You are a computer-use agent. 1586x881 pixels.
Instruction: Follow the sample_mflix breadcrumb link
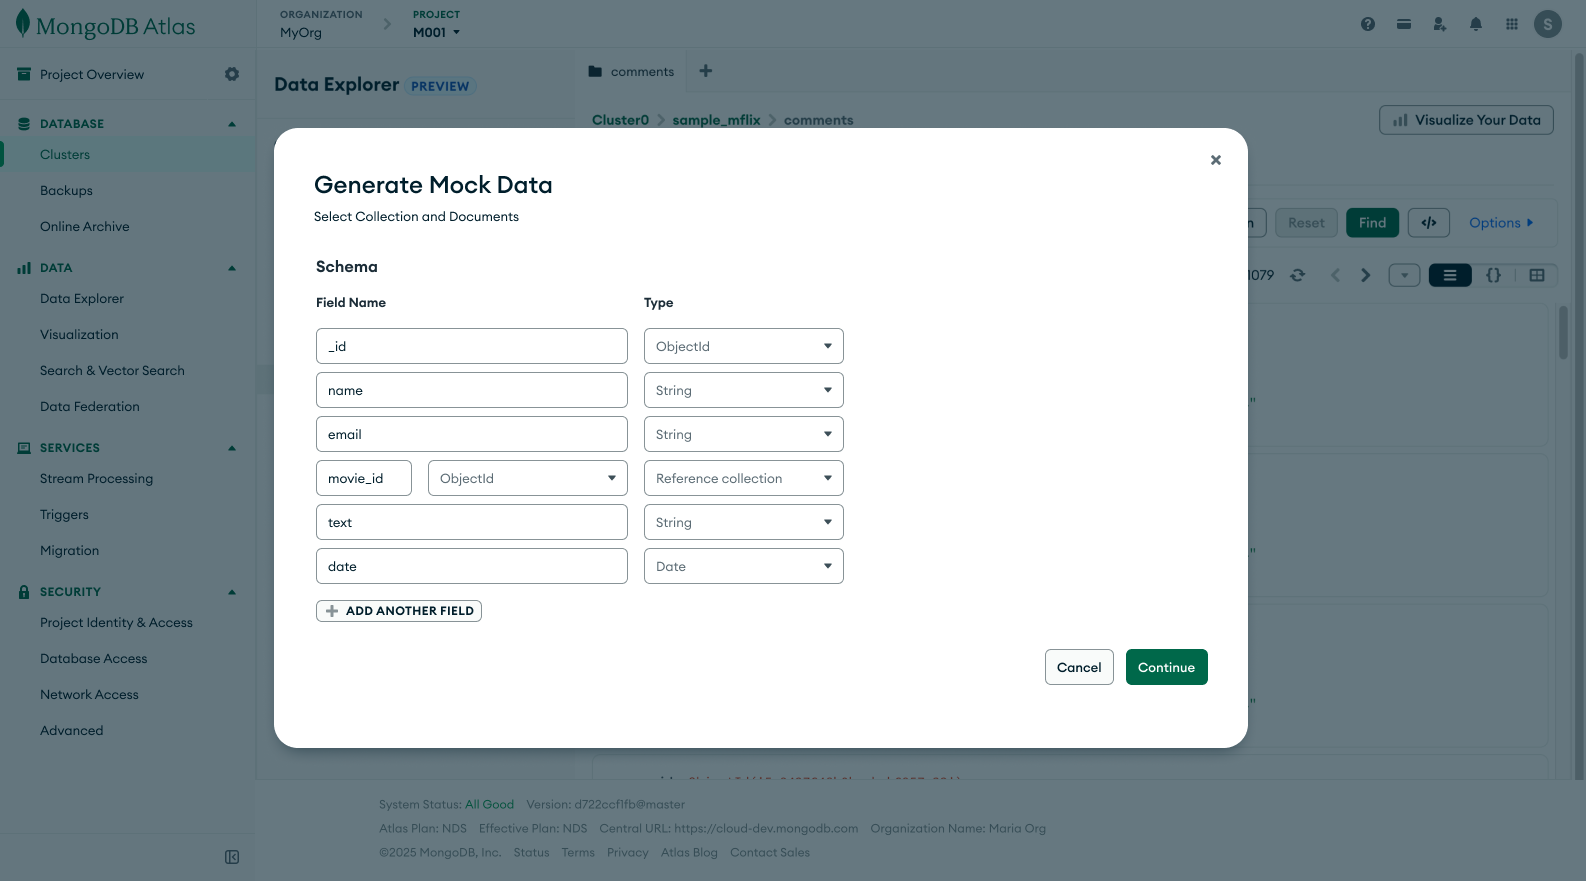716,120
